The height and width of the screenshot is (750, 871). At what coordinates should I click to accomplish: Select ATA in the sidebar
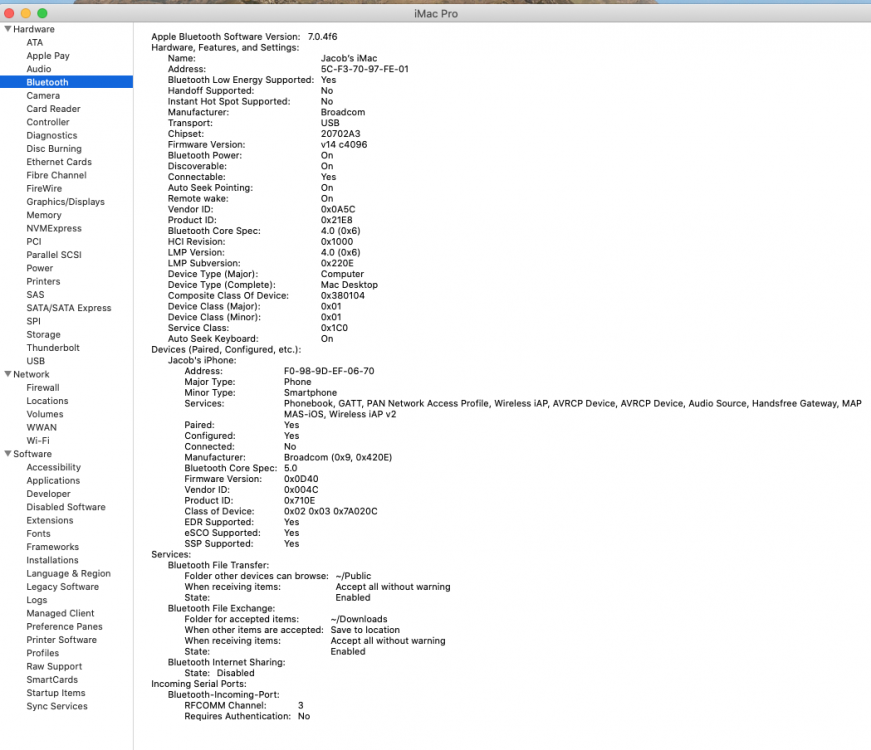tap(34, 42)
